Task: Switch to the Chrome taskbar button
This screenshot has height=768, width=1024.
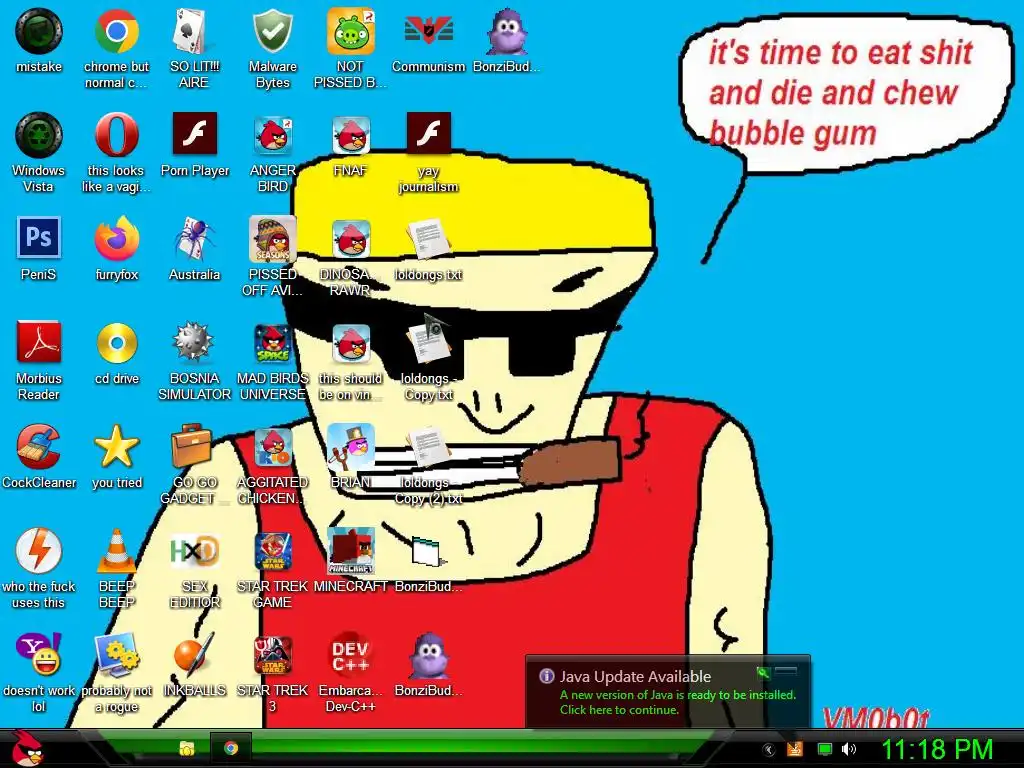Action: (231, 748)
